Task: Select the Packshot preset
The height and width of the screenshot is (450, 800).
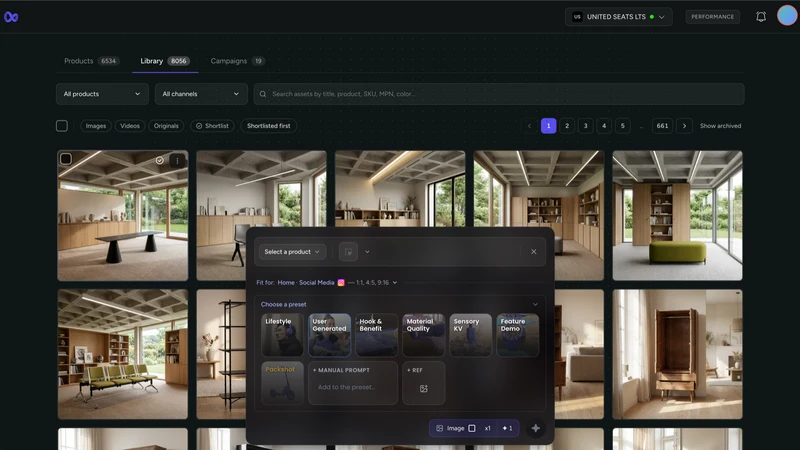Action: point(282,383)
